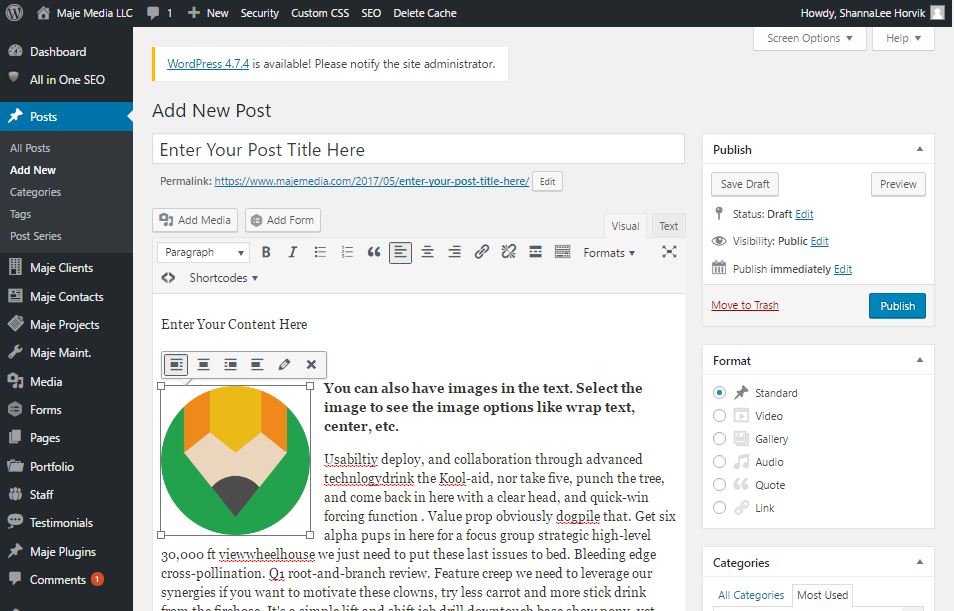Collapse the Categories metabox
The image size is (954, 611).
click(920, 562)
